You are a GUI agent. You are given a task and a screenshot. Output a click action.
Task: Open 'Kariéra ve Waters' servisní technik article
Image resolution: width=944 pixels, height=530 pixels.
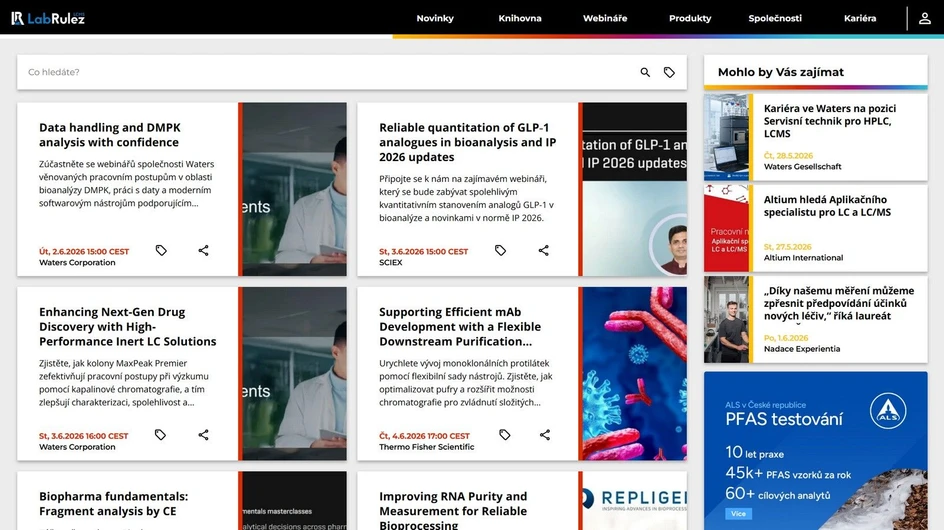[830, 121]
